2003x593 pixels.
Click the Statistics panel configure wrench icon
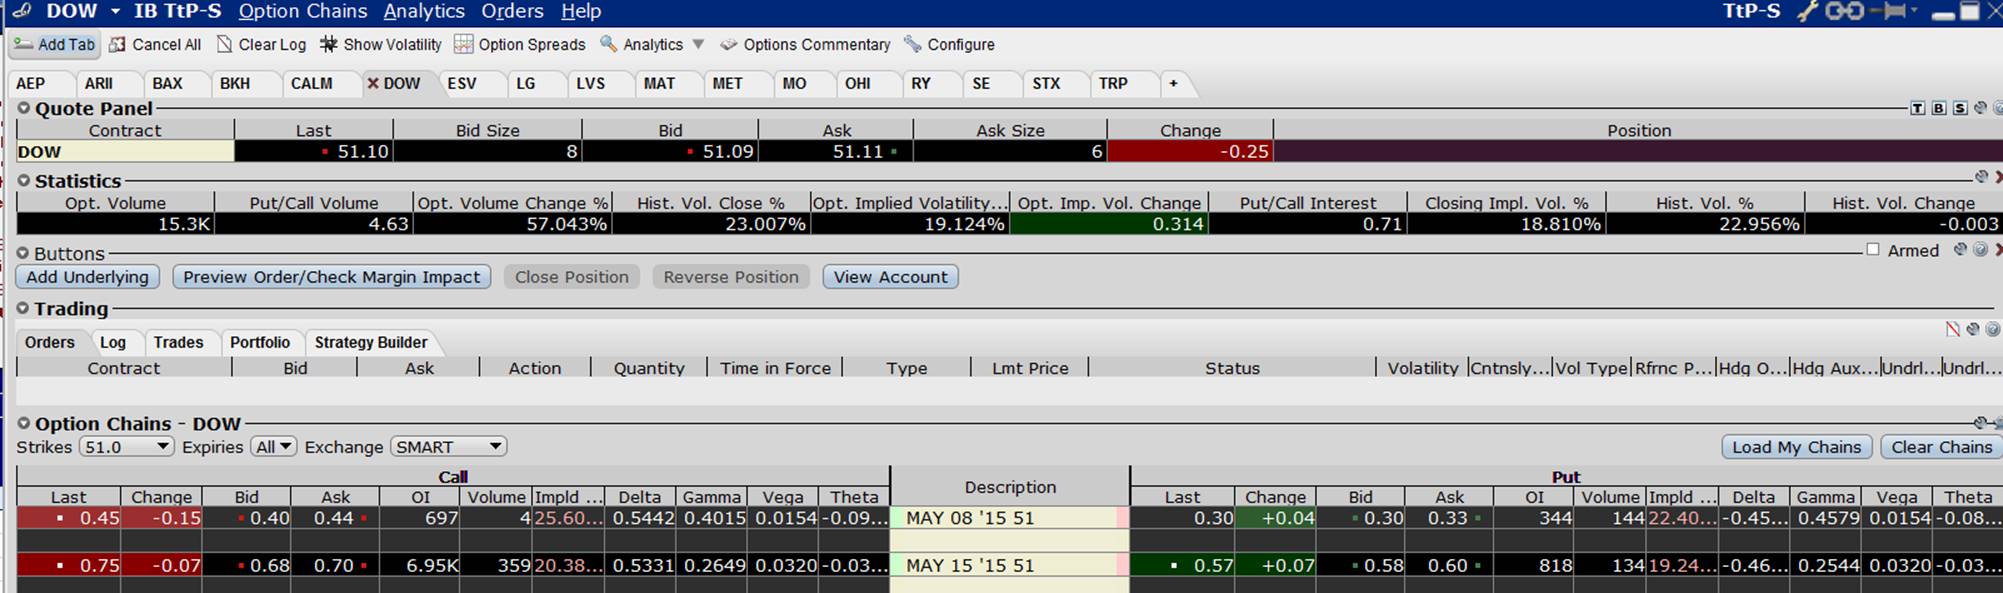click(x=1981, y=177)
